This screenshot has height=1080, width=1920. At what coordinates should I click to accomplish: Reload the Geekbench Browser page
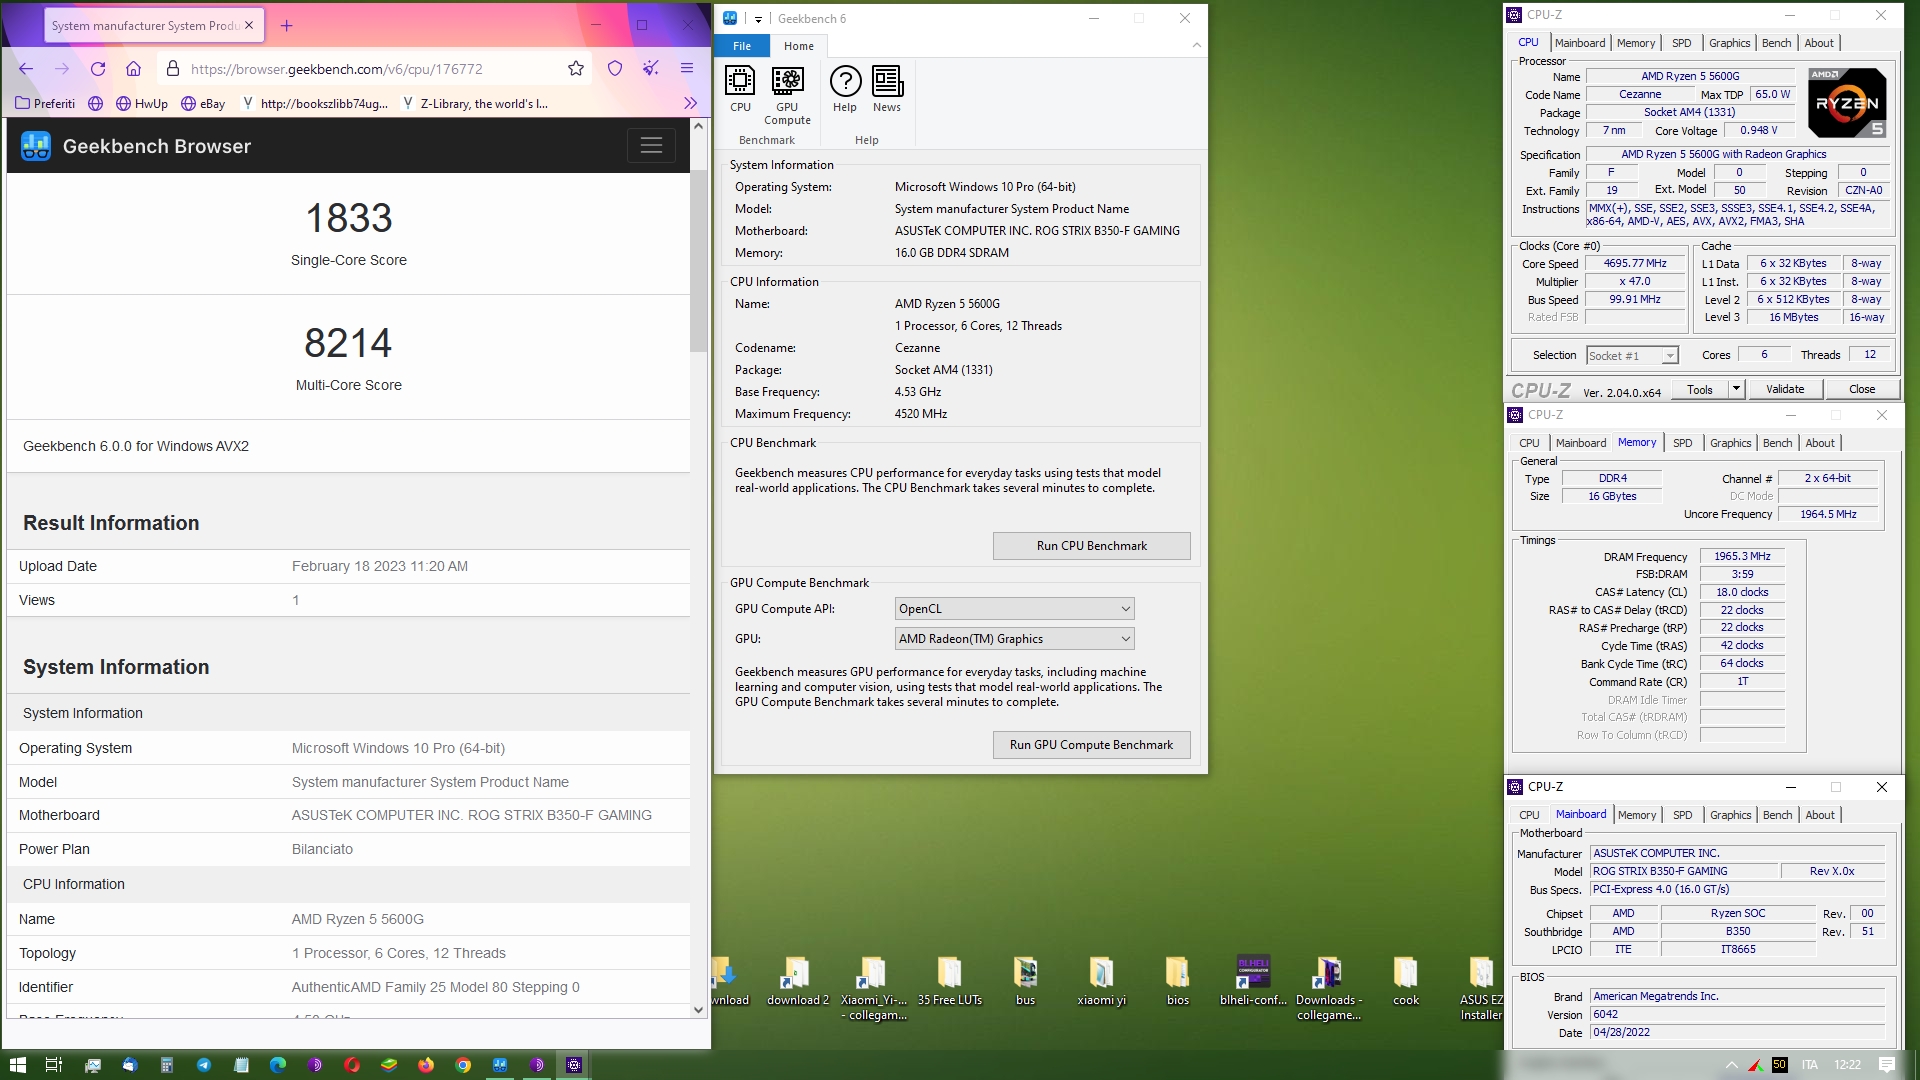tap(98, 69)
